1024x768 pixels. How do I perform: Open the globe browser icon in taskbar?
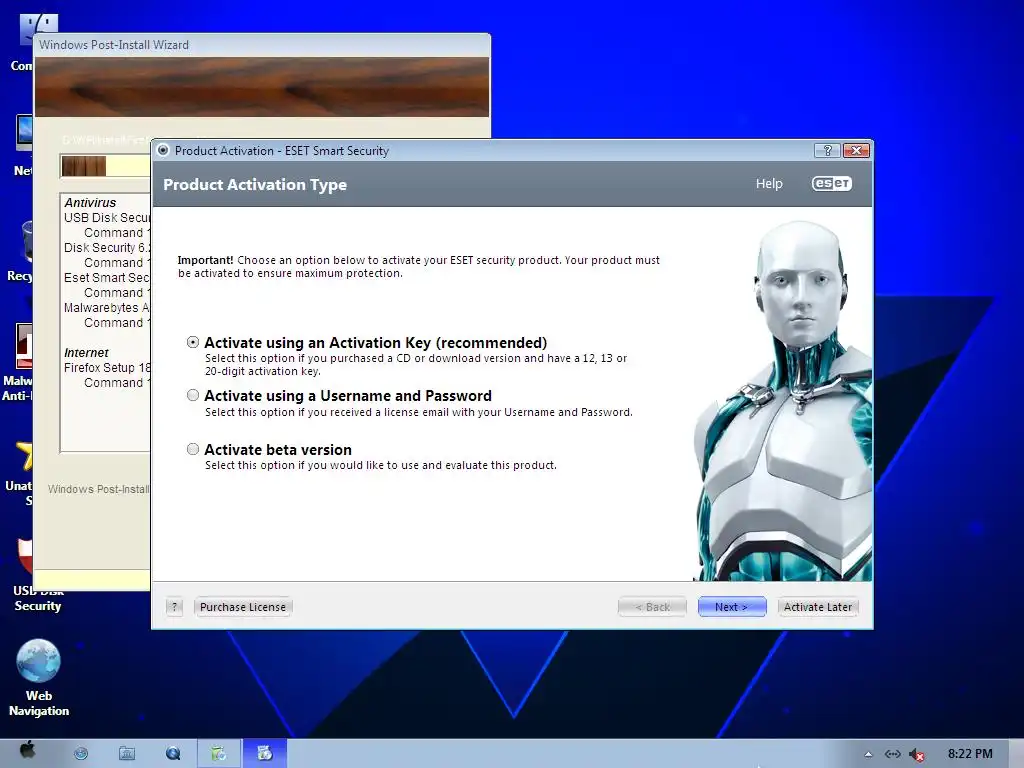coord(81,754)
